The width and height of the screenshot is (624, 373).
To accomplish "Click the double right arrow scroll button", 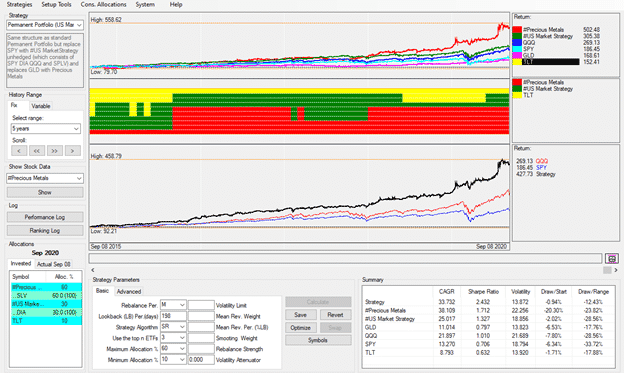I will click(x=55, y=150).
